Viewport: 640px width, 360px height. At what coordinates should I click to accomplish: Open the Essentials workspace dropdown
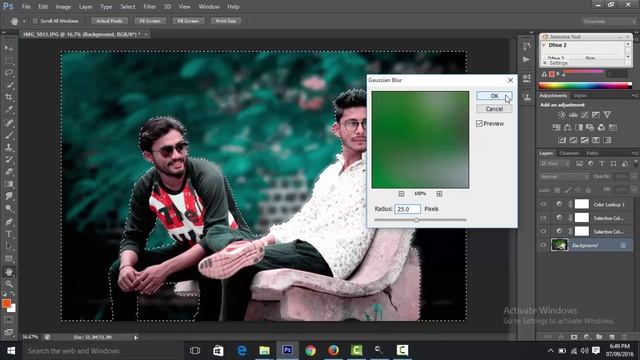[609, 21]
